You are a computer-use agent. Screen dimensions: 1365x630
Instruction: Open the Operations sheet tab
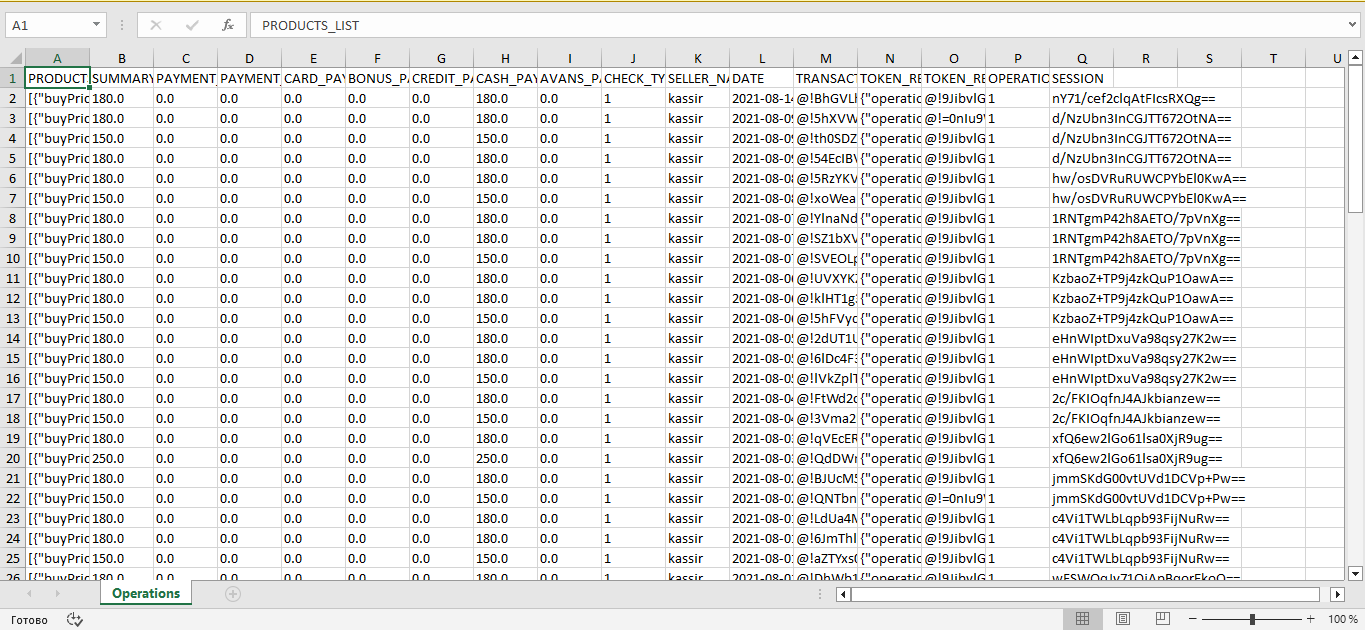point(146,594)
